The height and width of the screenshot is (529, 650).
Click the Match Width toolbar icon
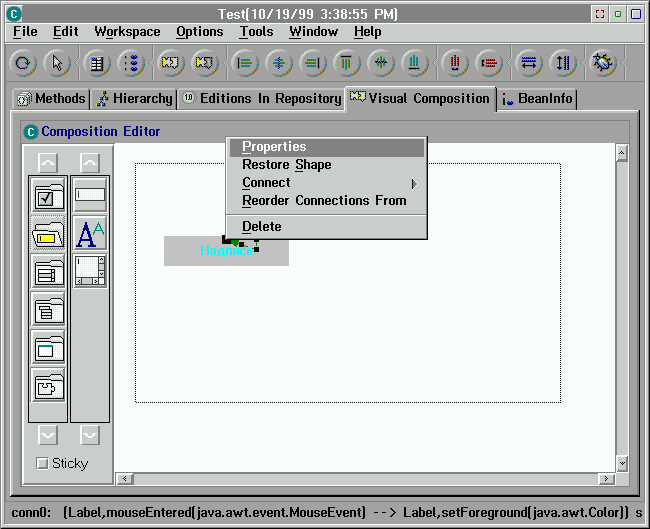coord(529,63)
